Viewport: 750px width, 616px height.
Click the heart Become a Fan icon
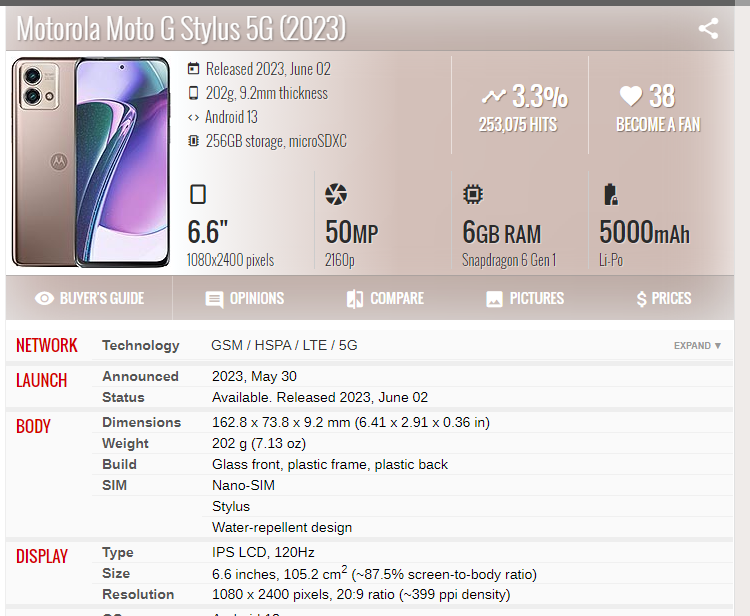(x=630, y=96)
